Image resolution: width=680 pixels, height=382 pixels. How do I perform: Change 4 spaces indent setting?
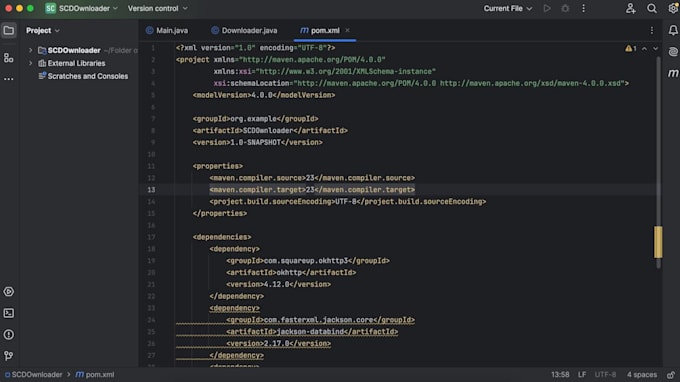[x=642, y=375]
